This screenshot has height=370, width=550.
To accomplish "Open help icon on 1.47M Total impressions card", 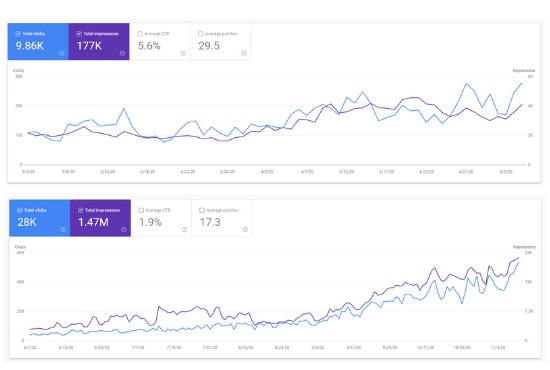I will (x=124, y=229).
